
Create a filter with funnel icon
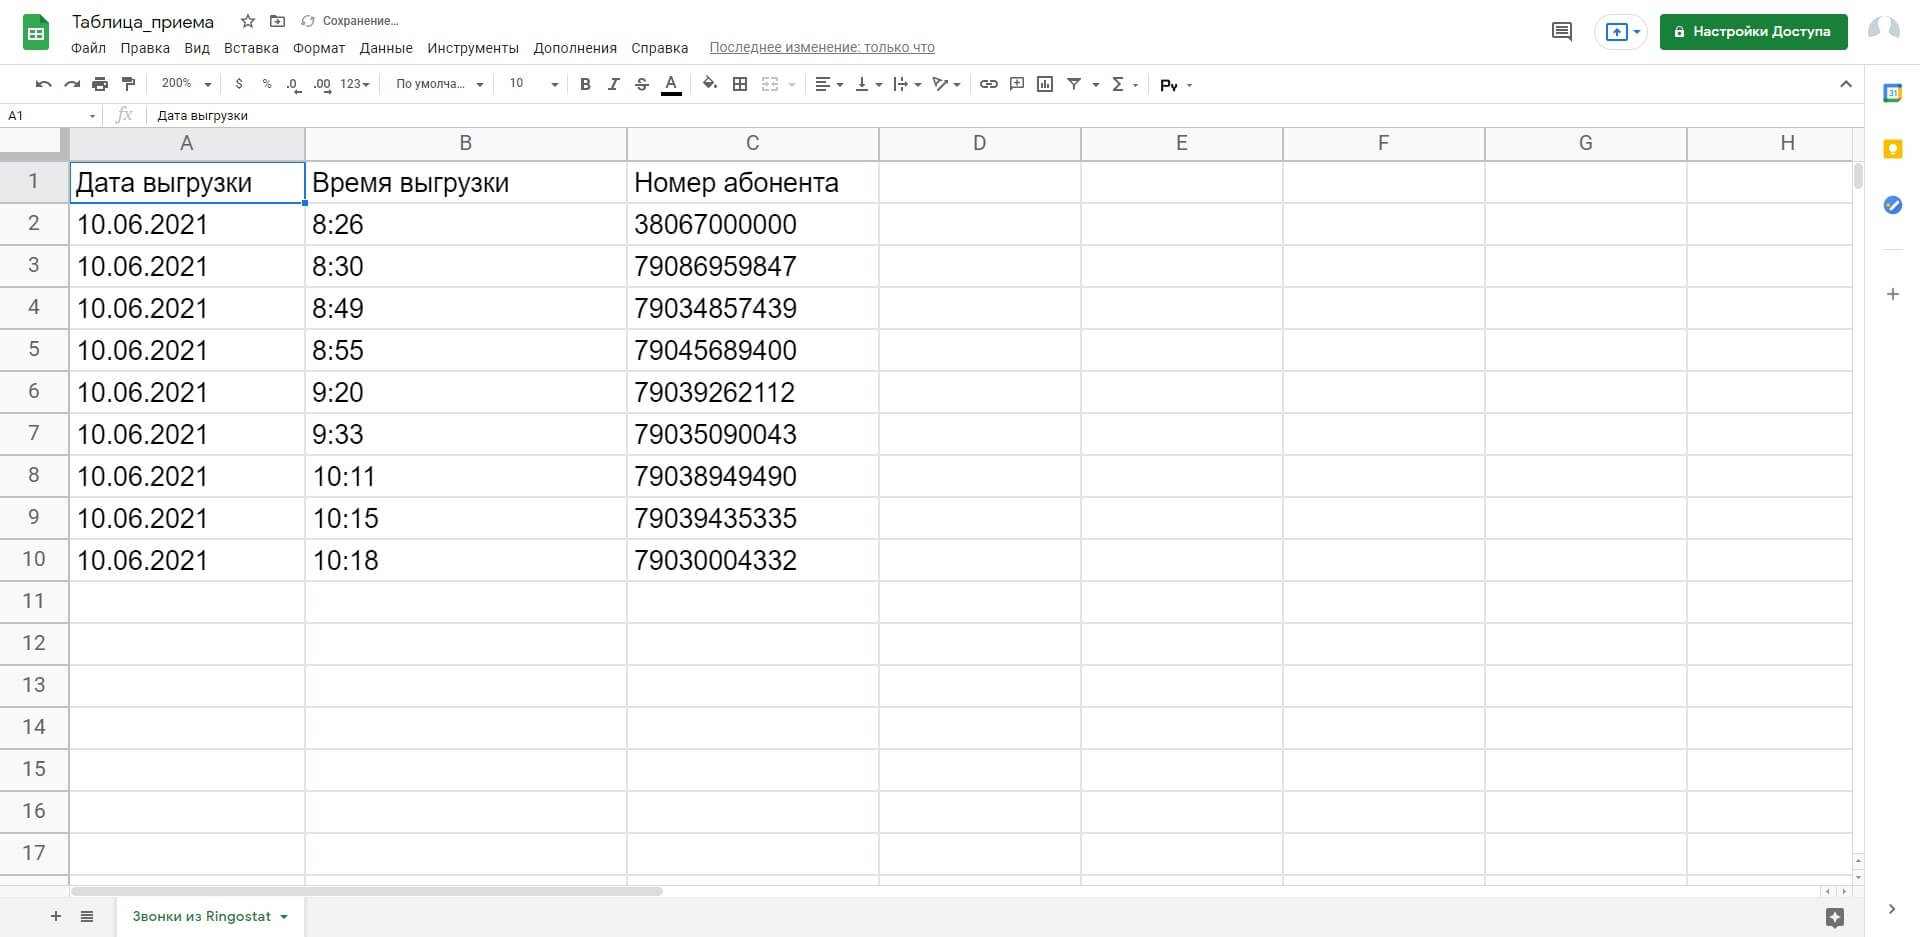point(1074,84)
